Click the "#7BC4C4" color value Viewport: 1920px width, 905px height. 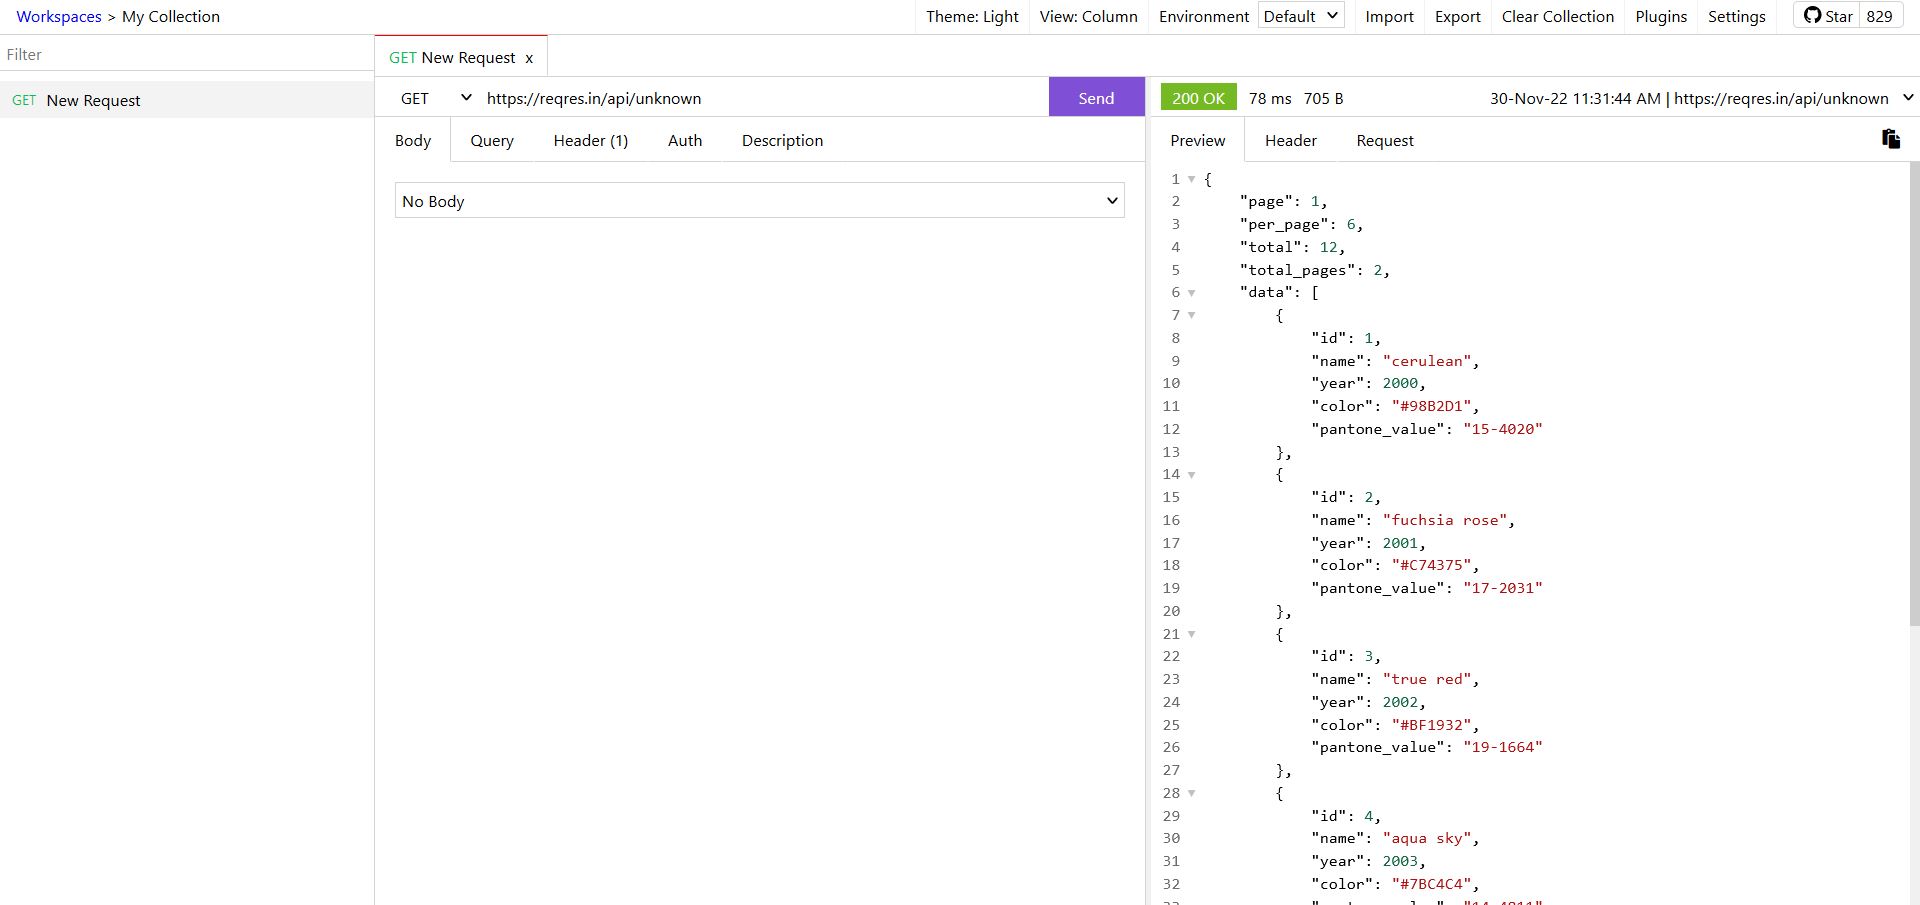(x=1431, y=884)
